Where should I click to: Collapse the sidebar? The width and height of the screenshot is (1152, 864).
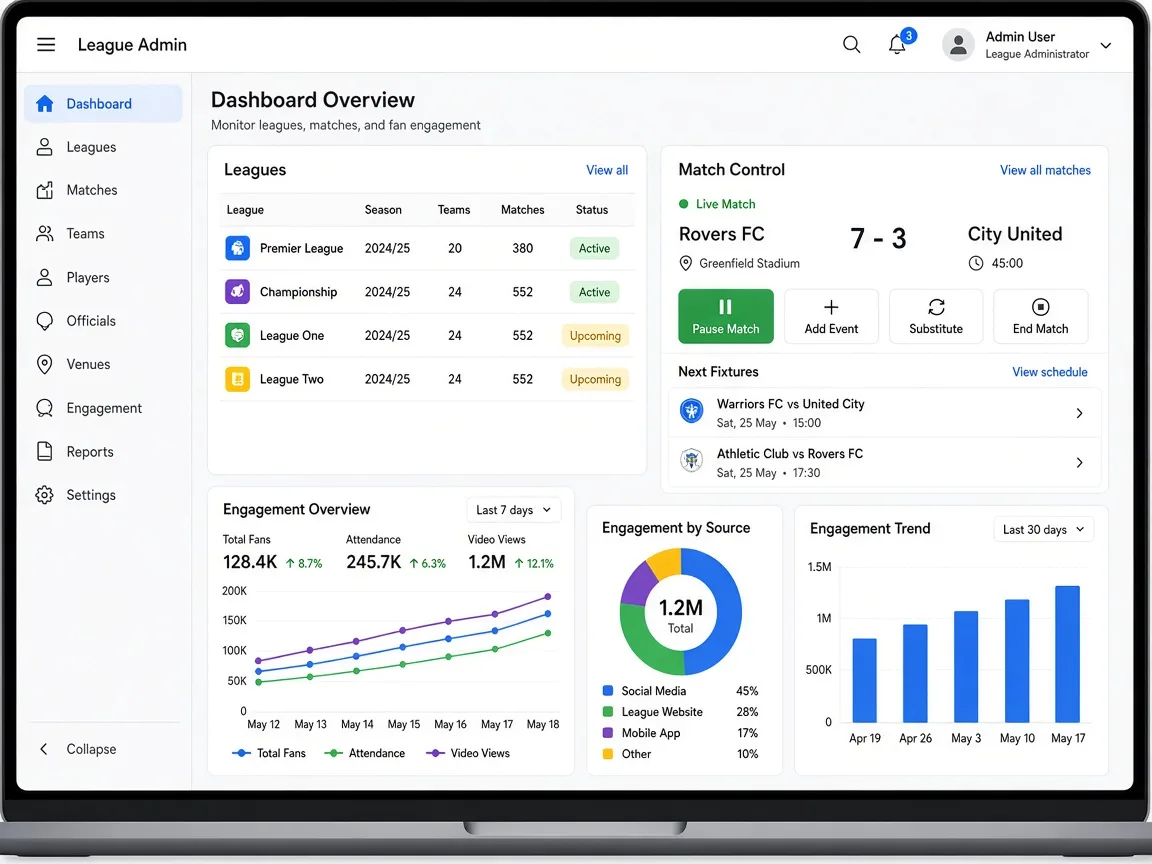(x=78, y=749)
